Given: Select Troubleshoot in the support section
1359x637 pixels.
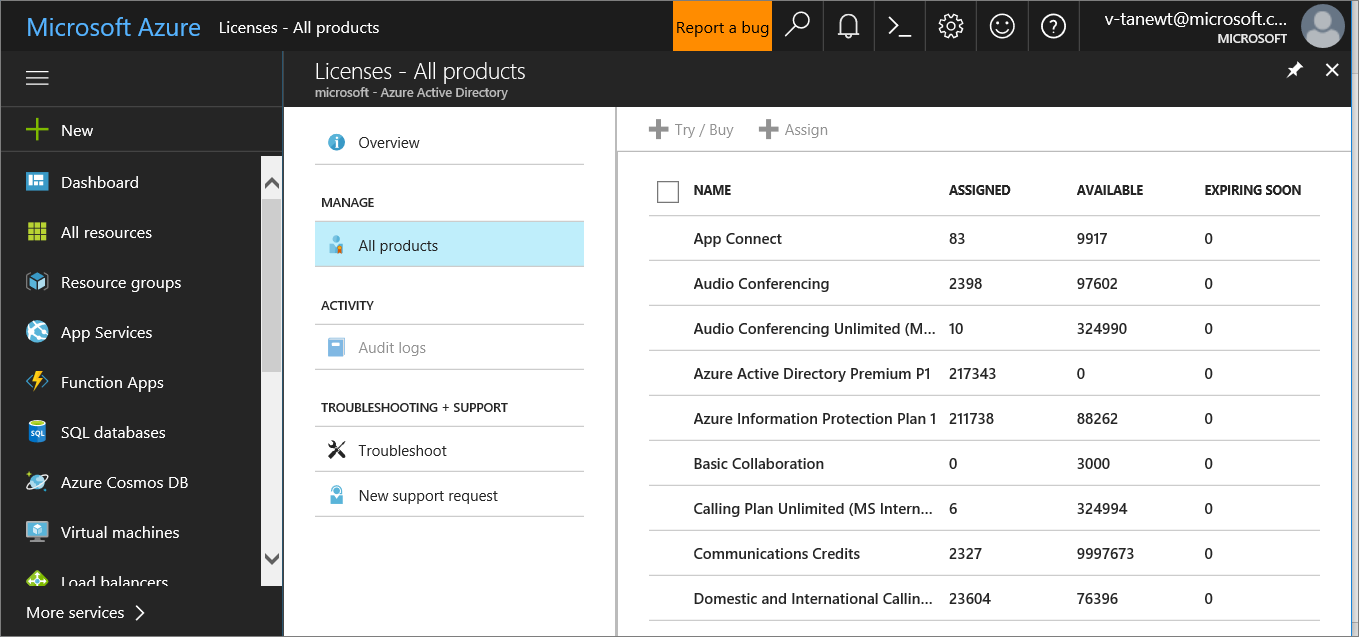Looking at the screenshot, I should pyautogui.click(x=402, y=451).
